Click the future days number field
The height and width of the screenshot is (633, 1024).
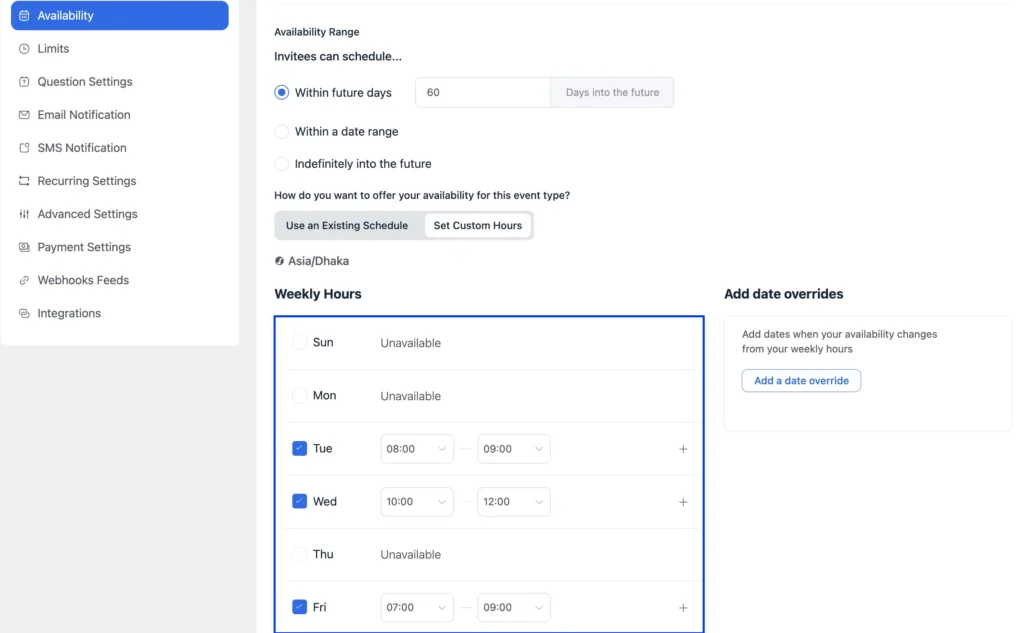482,93
